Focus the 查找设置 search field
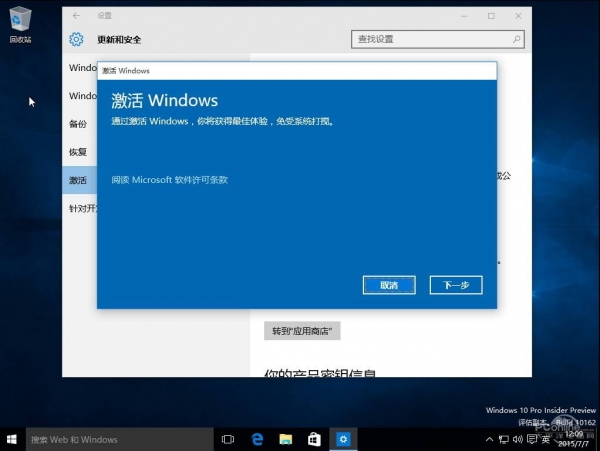Screen dimensions: 600x451 (430, 39)
